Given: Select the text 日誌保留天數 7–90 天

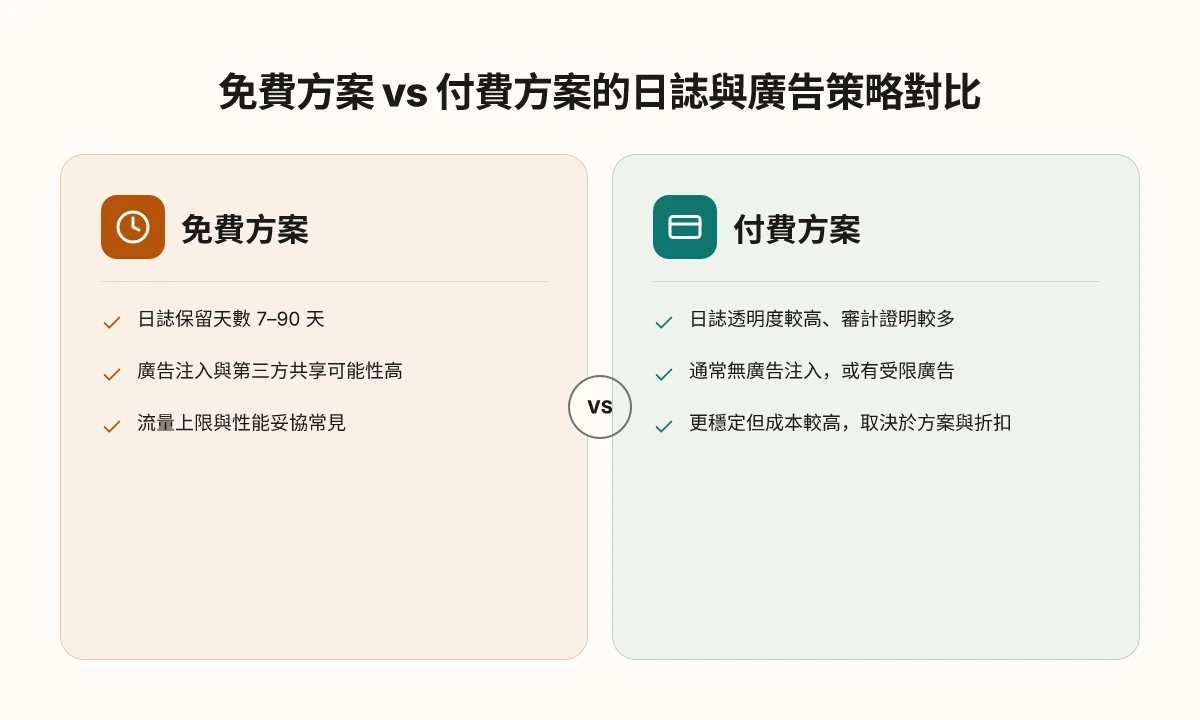Looking at the screenshot, I should (231, 319).
